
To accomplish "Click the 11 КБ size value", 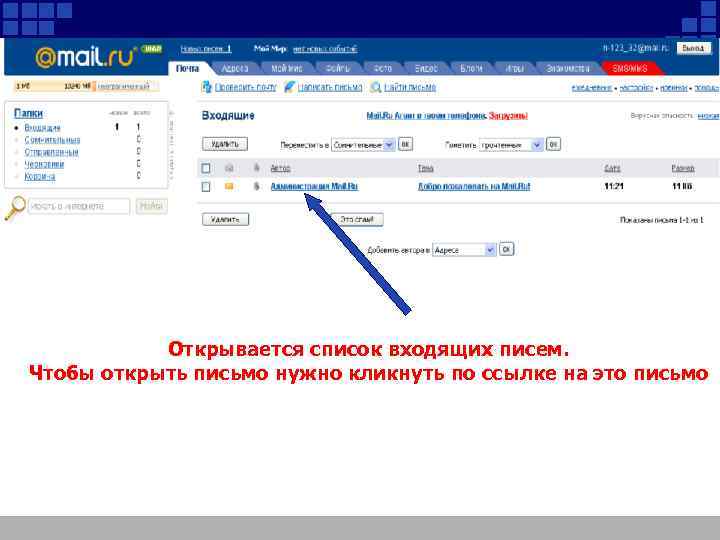I will coord(682,186).
